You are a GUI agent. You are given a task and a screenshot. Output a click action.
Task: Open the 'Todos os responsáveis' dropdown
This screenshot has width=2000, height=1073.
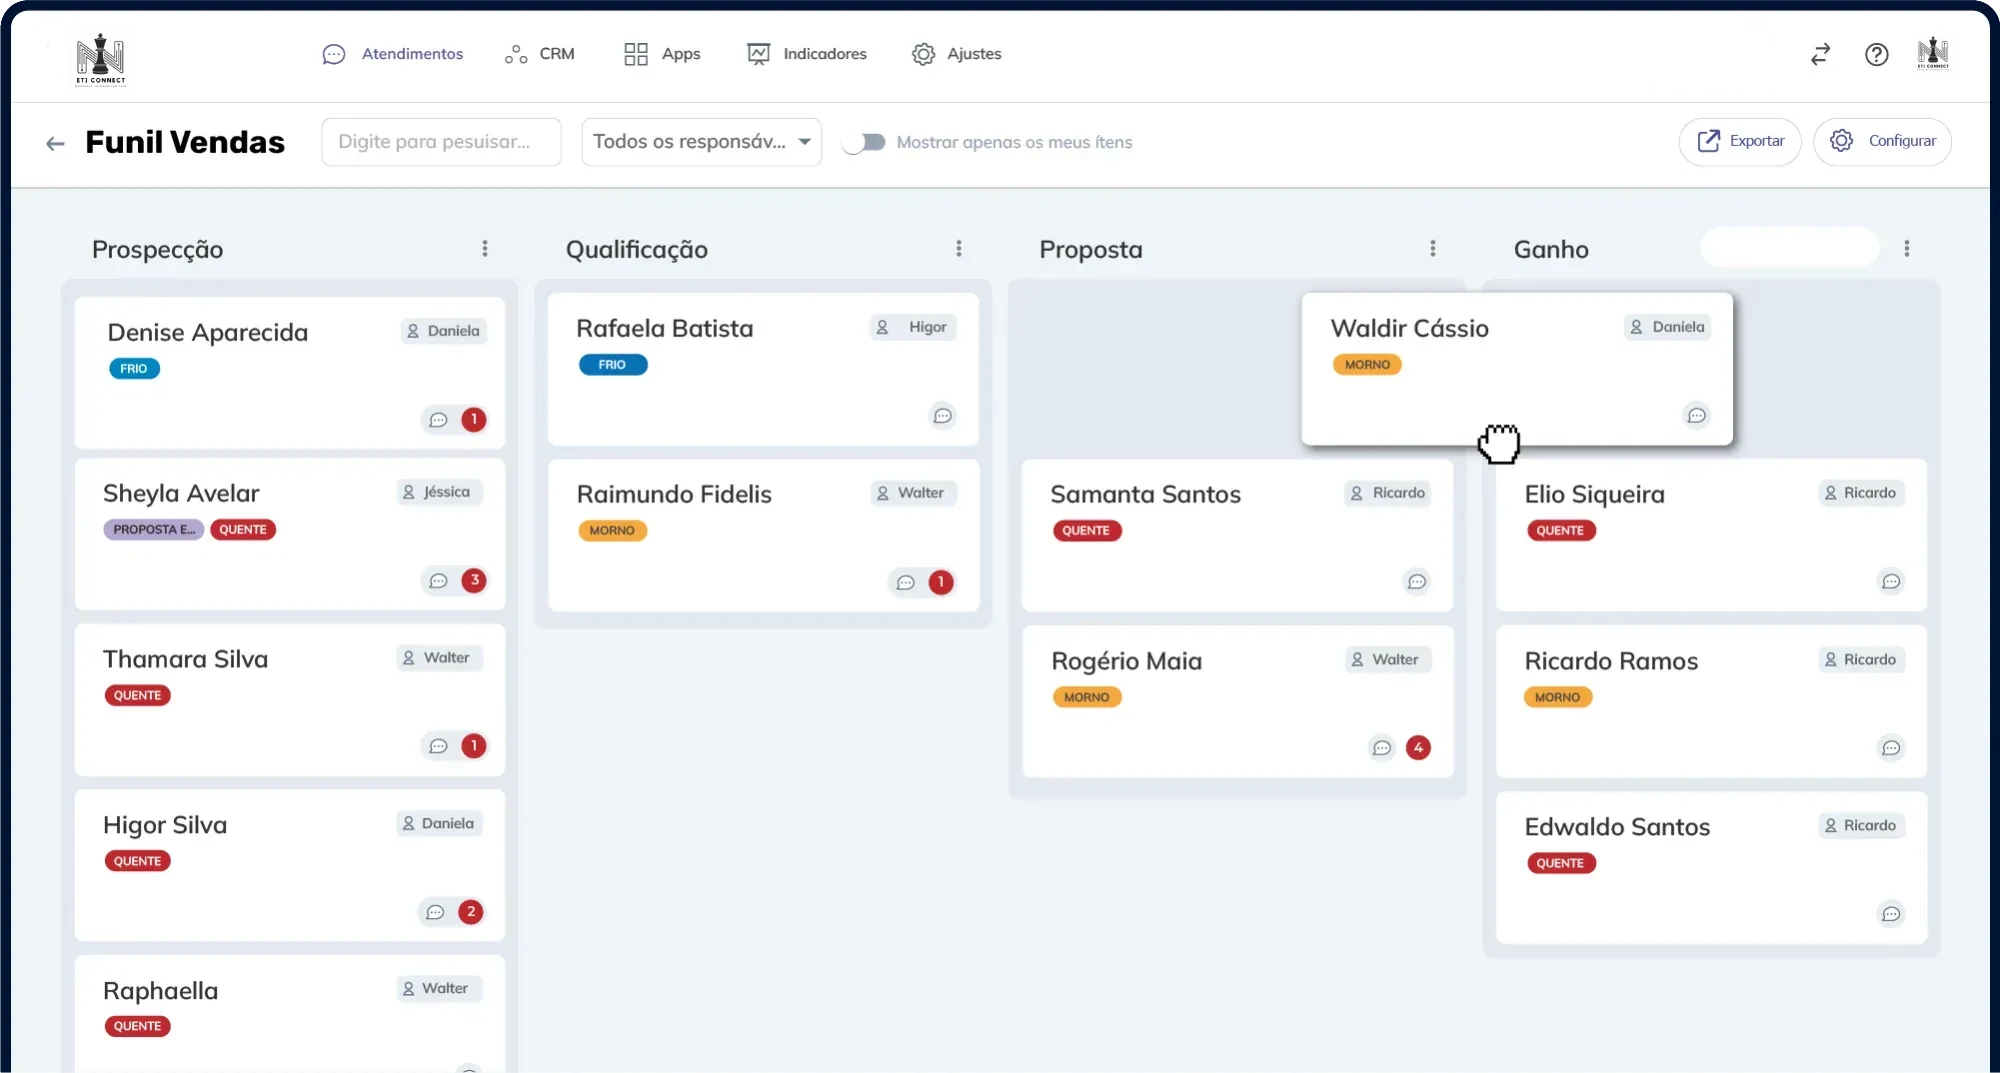pos(701,142)
